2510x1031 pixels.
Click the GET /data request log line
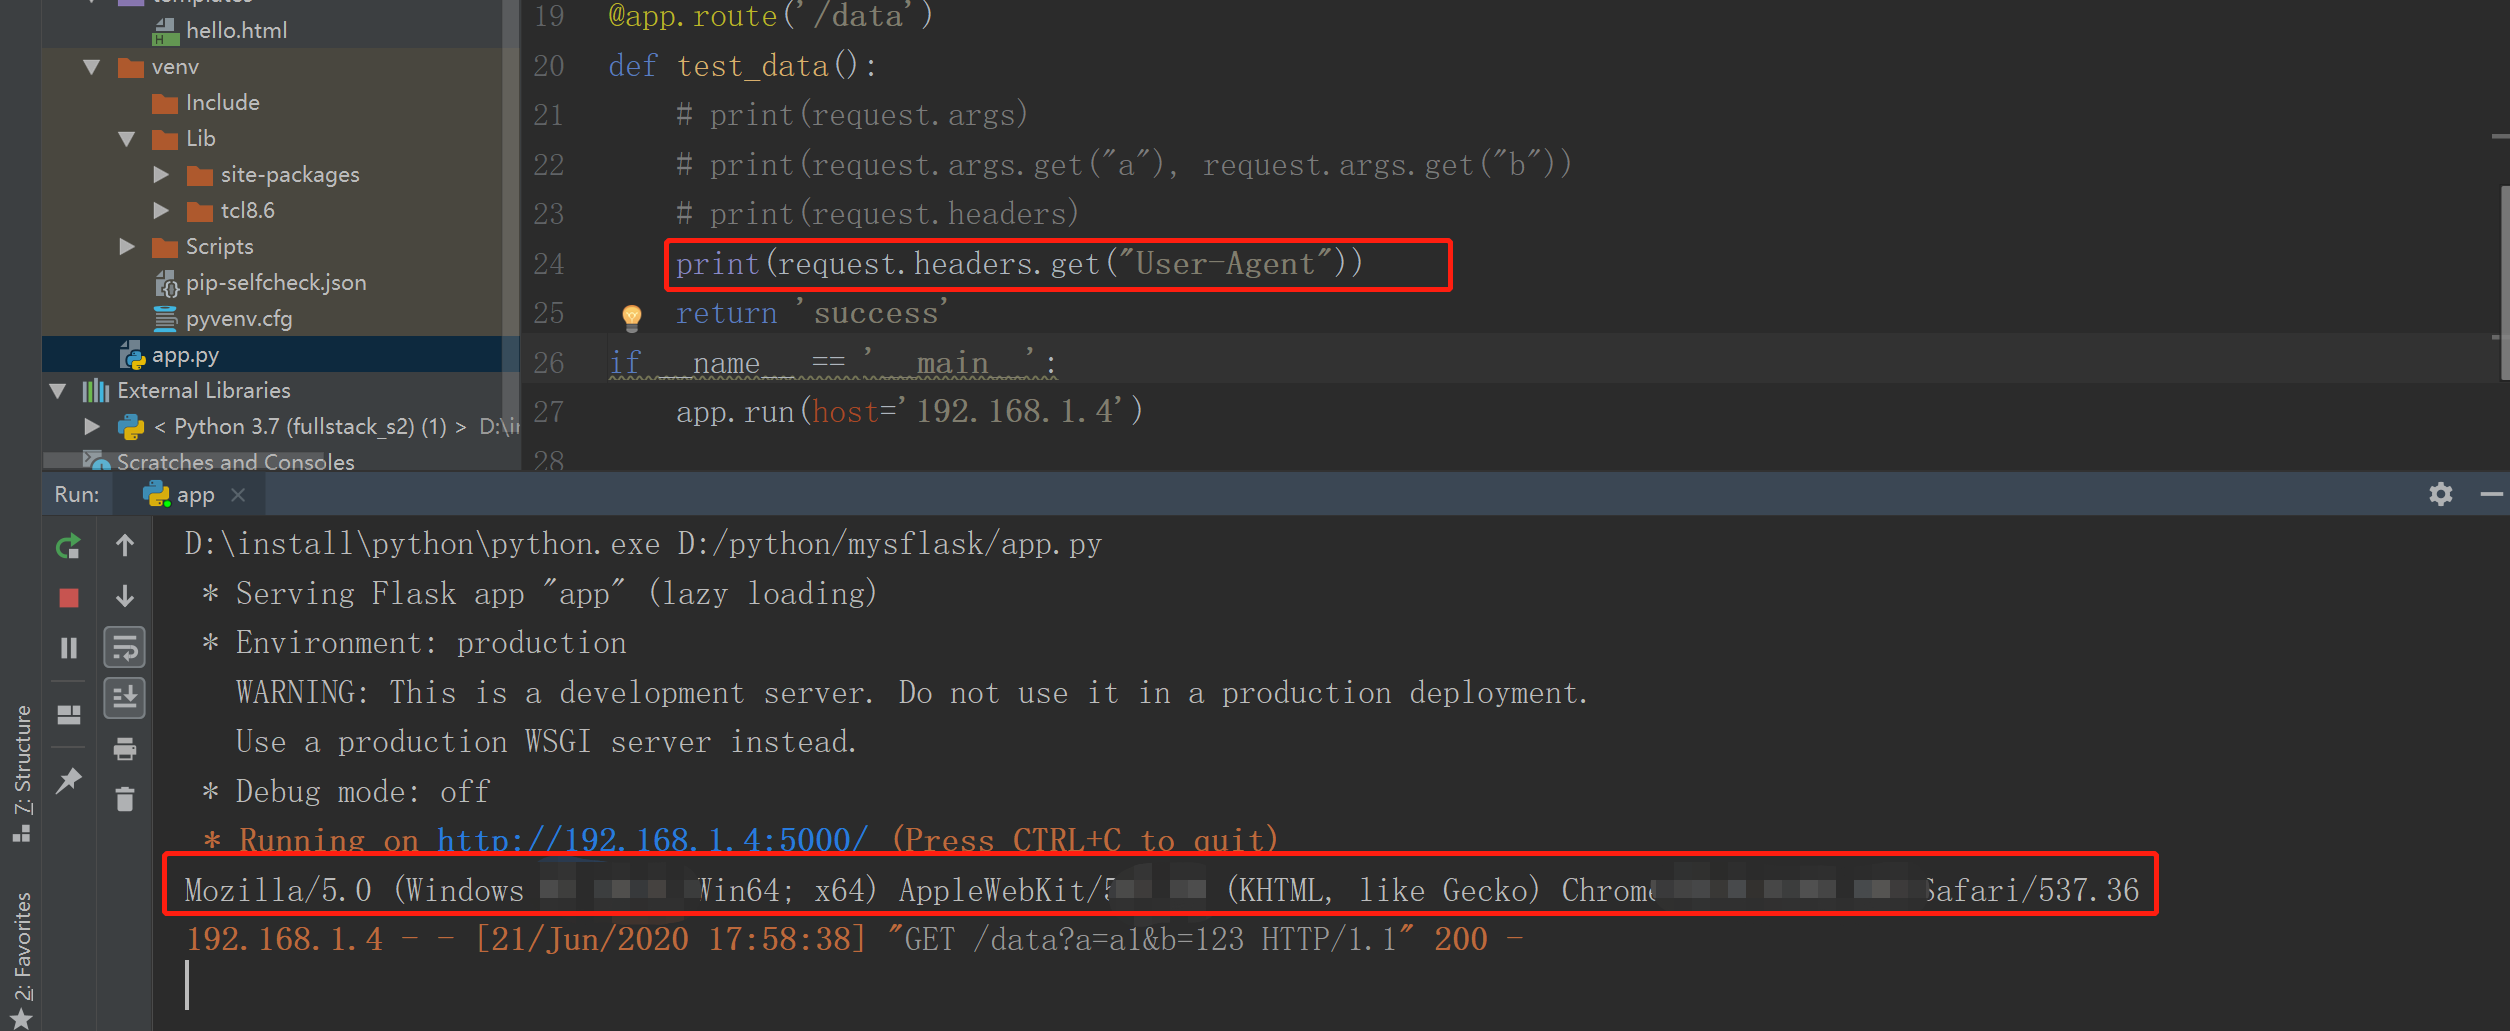[x=854, y=939]
